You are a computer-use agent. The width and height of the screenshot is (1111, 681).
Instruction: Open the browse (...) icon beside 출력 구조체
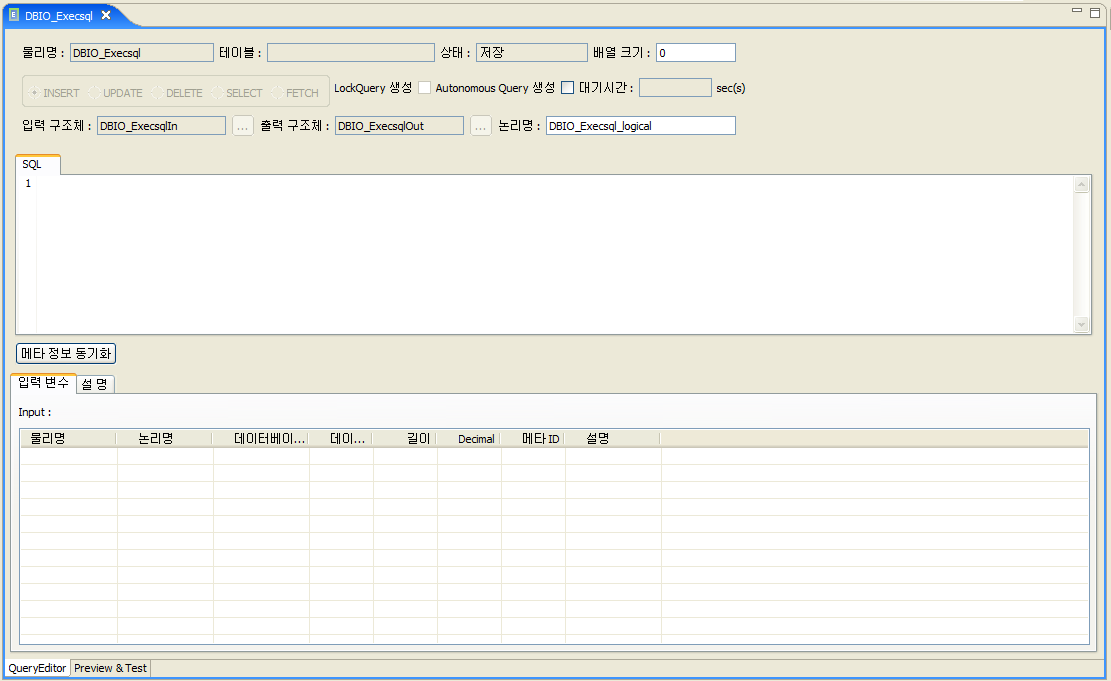[480, 125]
